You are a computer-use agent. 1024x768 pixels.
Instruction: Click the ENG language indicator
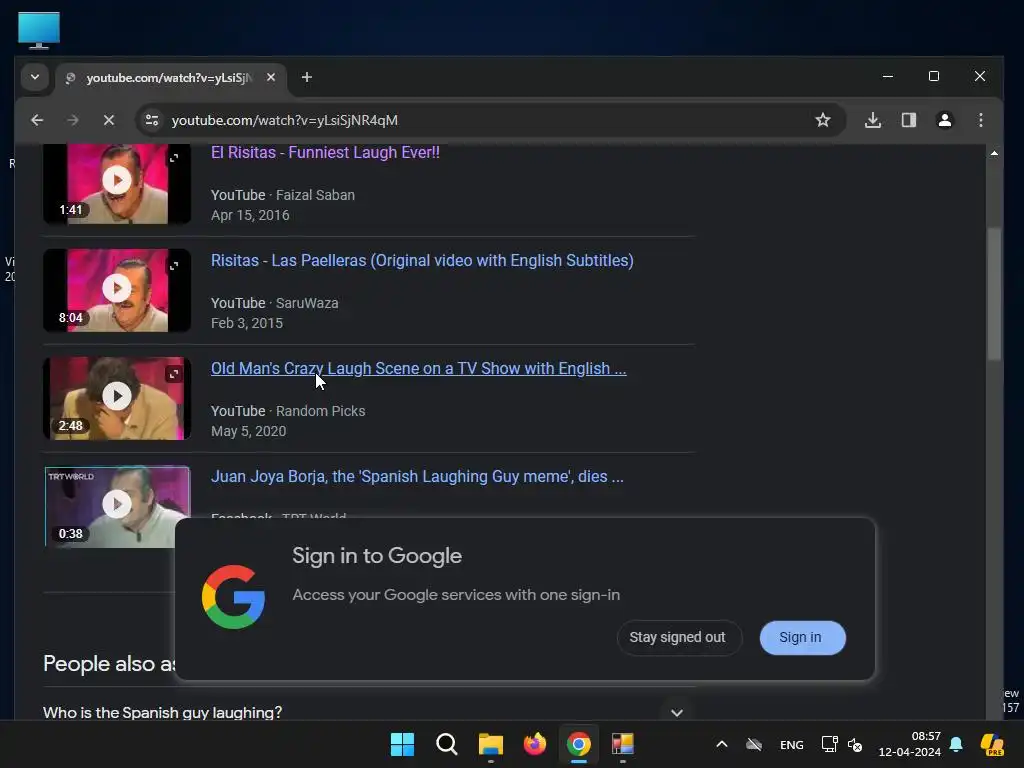pyautogui.click(x=792, y=745)
